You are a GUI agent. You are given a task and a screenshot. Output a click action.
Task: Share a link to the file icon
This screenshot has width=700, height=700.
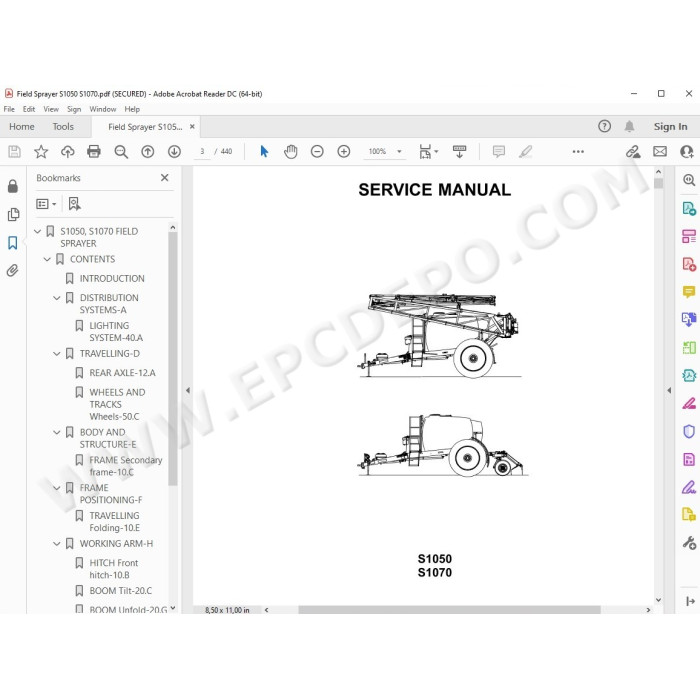pos(633,152)
